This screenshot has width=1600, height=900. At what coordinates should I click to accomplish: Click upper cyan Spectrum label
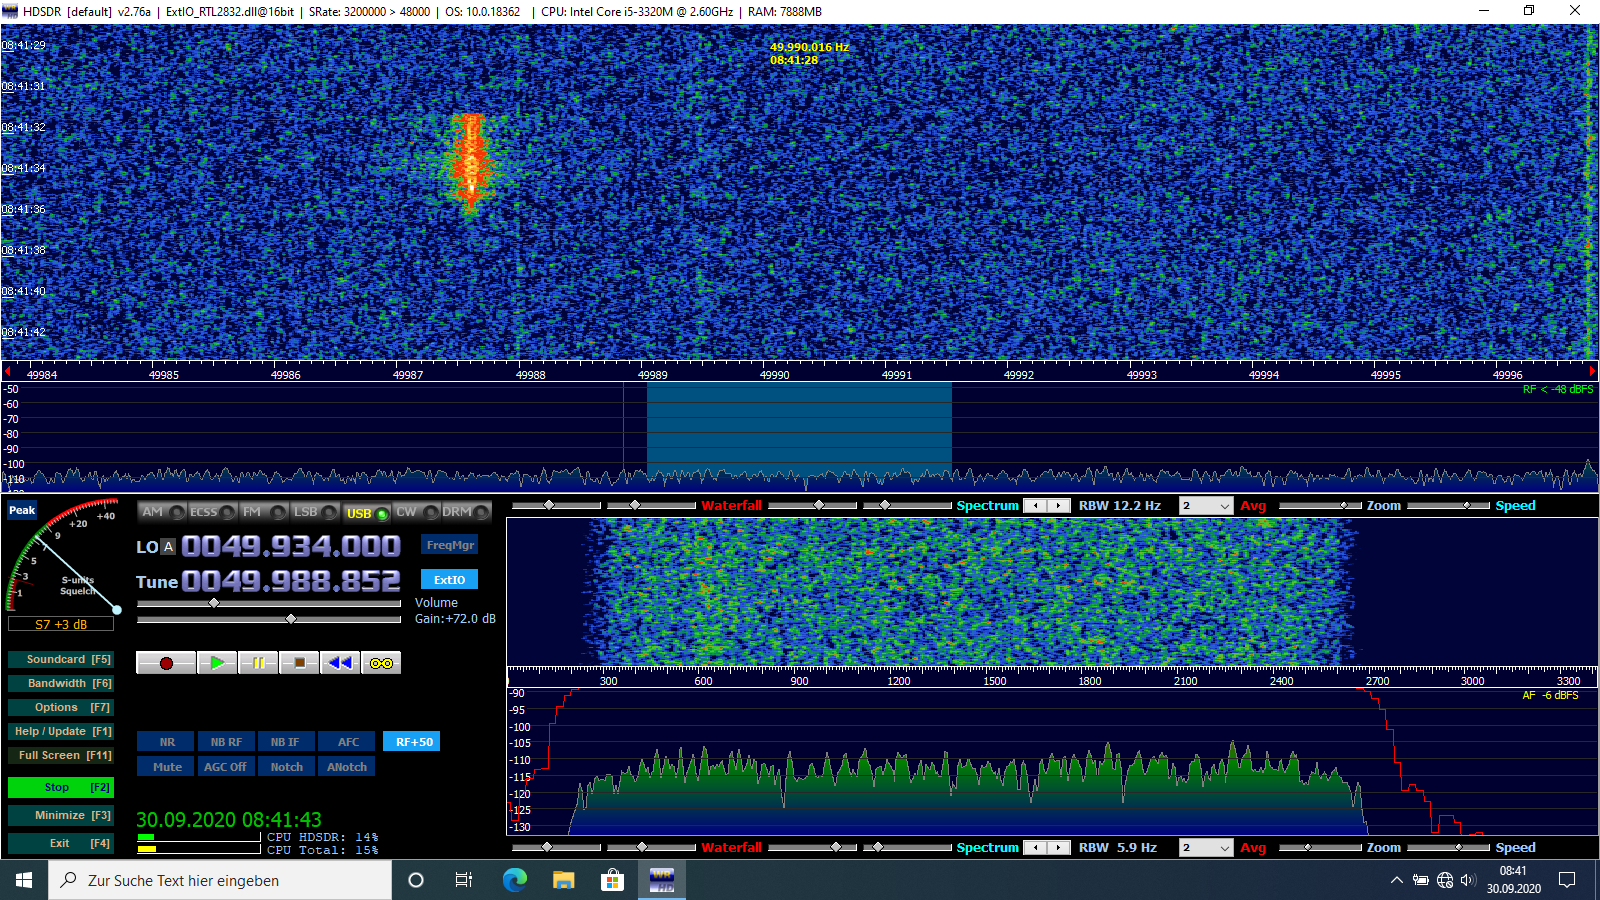987,506
